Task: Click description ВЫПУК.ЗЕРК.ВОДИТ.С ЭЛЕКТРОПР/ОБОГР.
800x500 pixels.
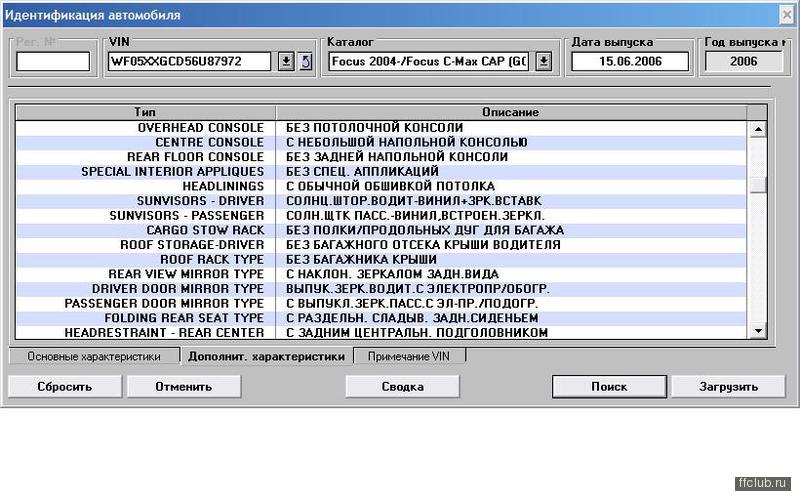Action: tap(418, 289)
